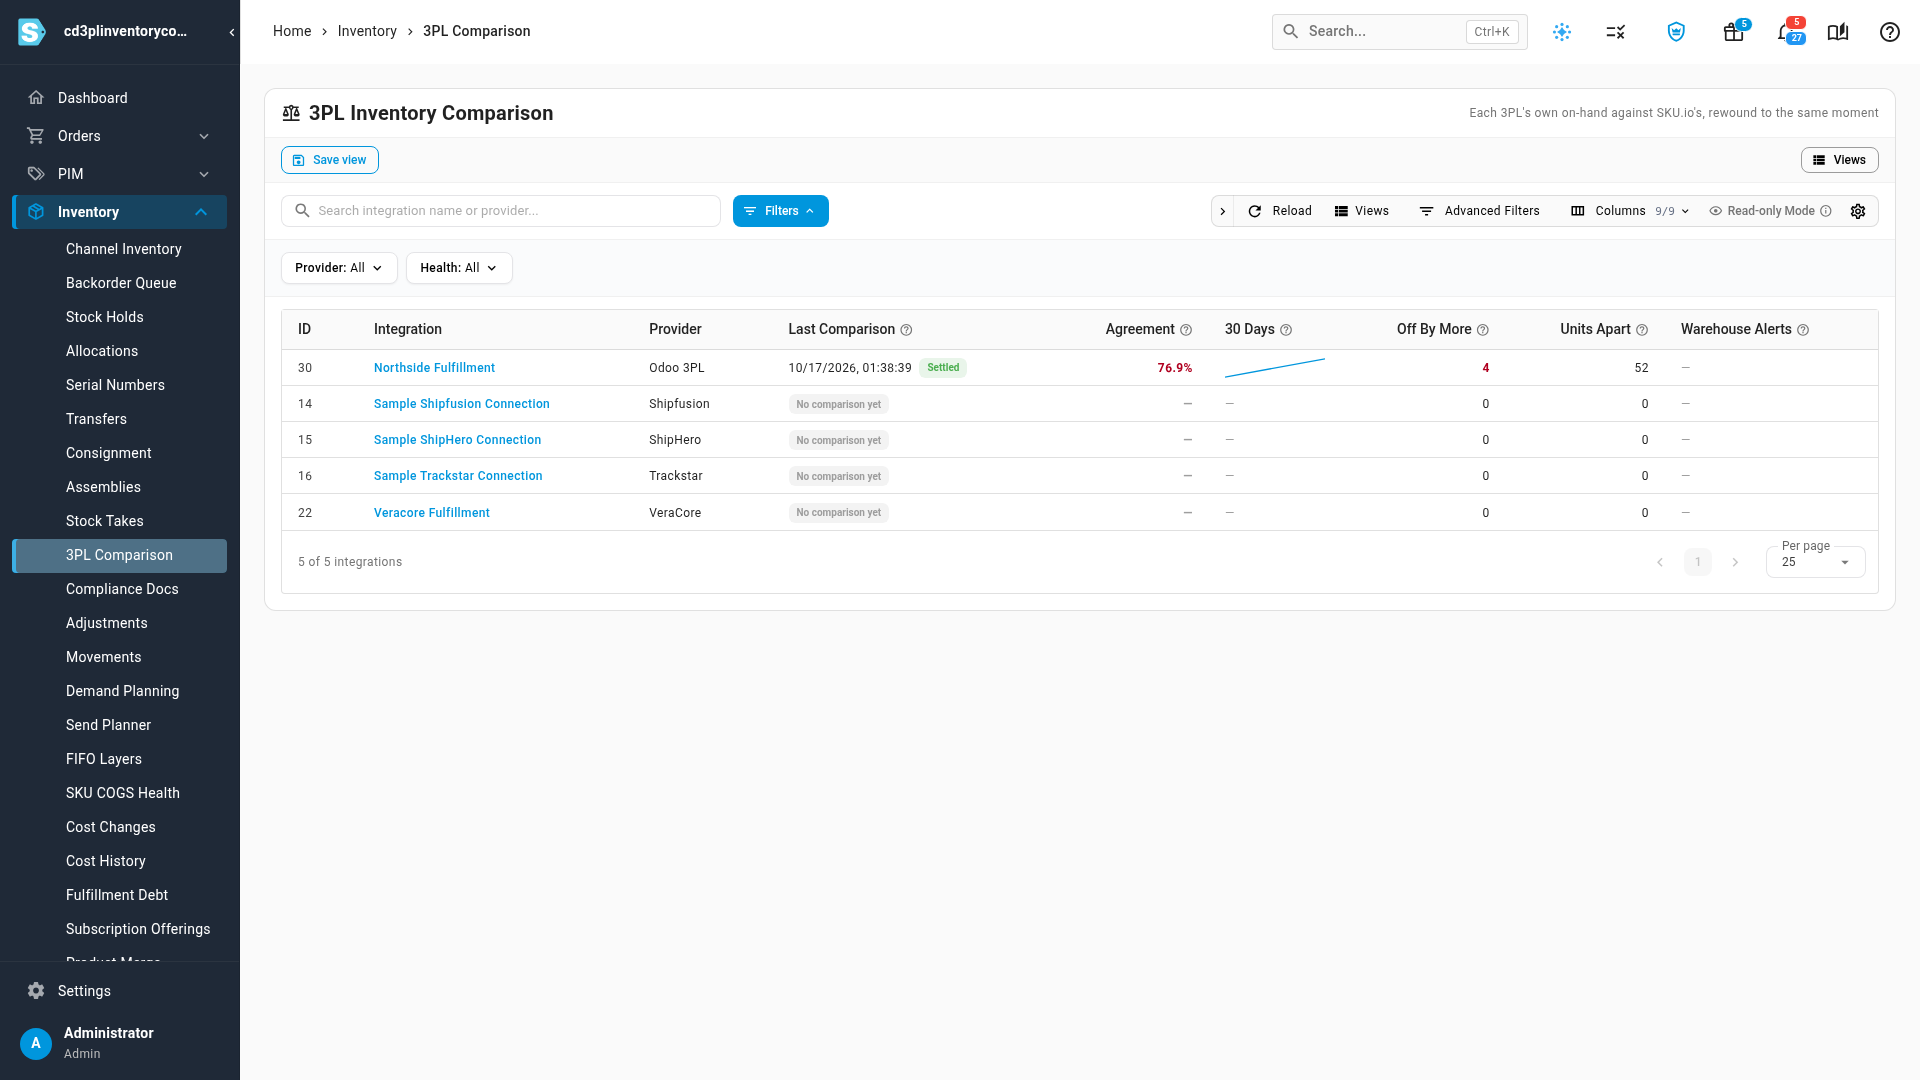Open Advanced Filters
Viewport: 1920px width, 1080px height.
coord(1480,211)
